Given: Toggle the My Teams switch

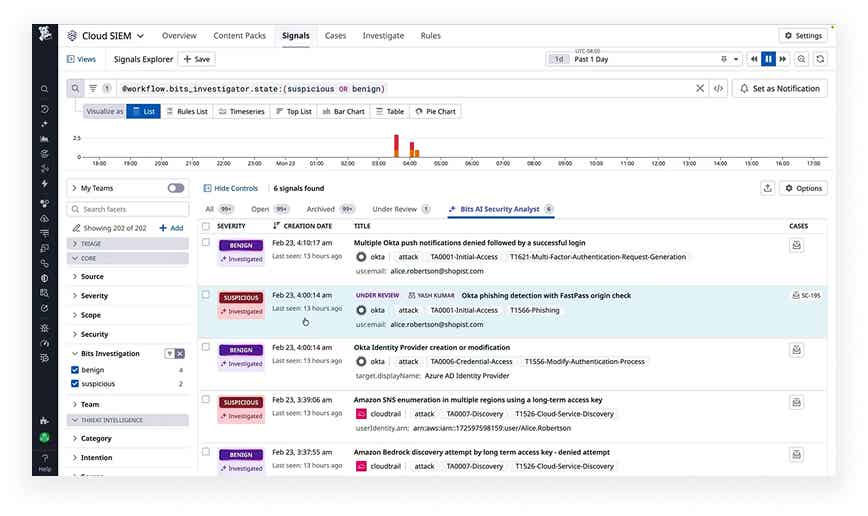Looking at the screenshot, I should 175,188.
